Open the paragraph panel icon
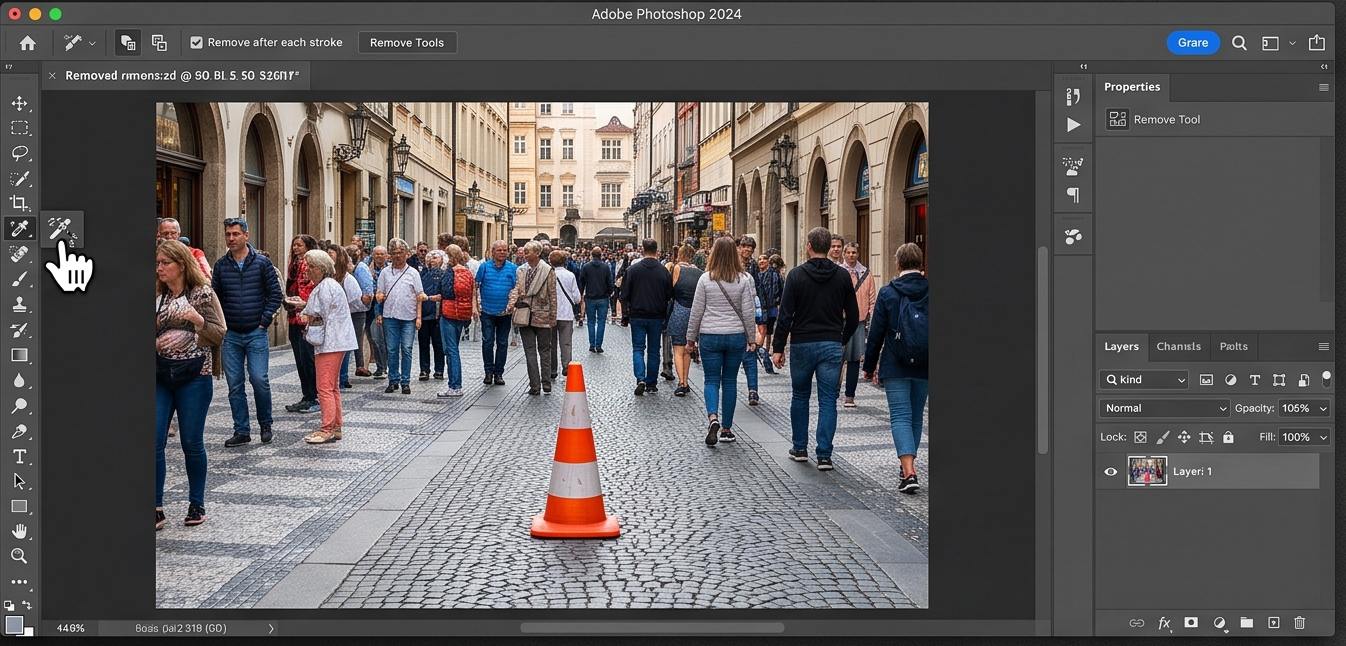The image size is (1346, 646). [1073, 195]
